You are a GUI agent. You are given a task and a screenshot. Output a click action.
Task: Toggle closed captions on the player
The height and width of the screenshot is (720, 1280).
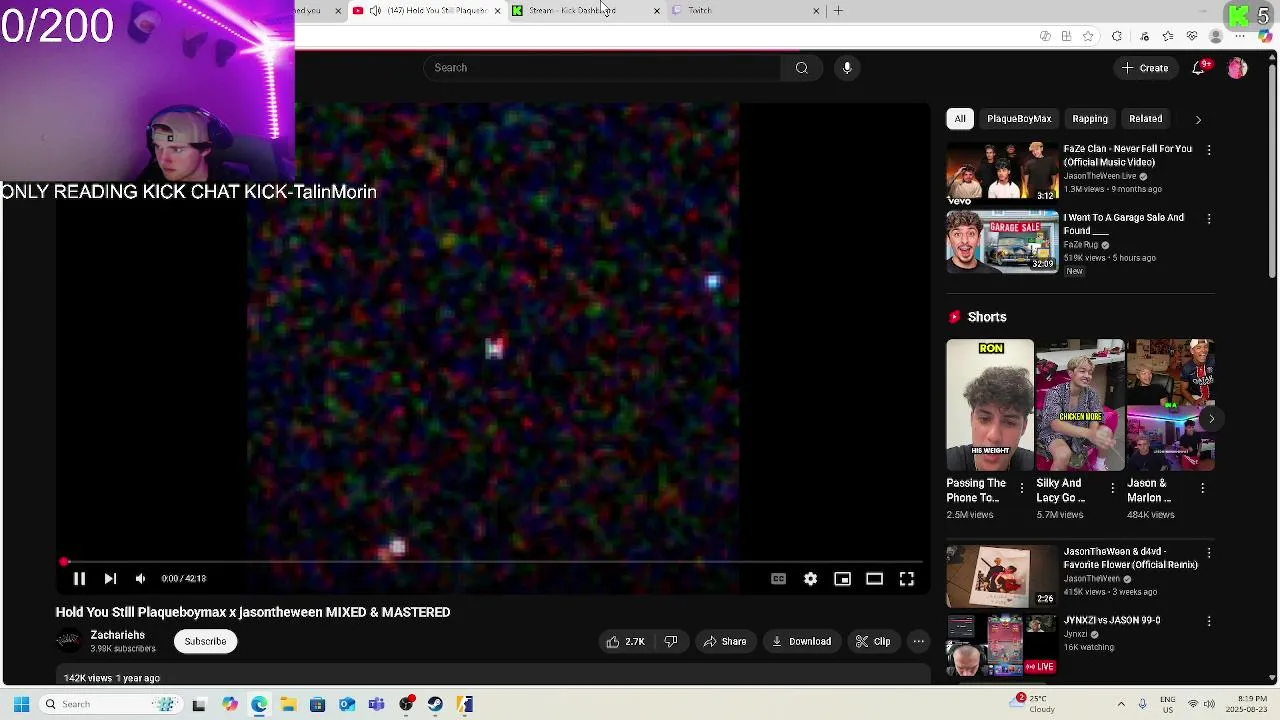coord(778,578)
